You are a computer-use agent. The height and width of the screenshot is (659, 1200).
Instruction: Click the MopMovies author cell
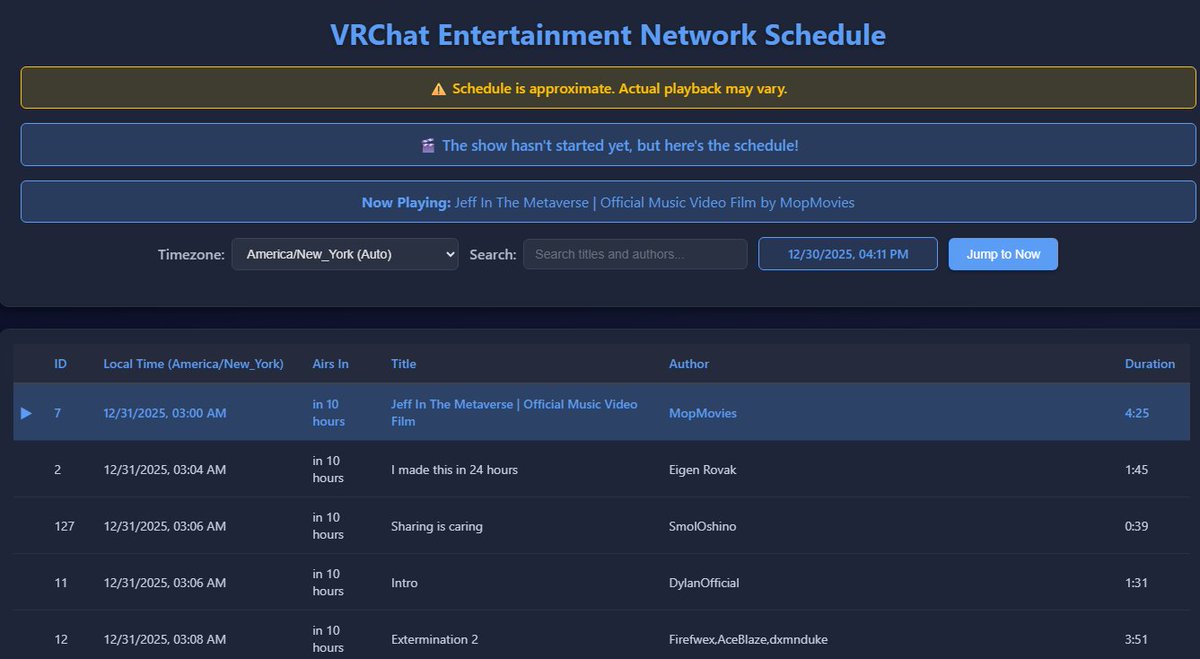(703, 413)
